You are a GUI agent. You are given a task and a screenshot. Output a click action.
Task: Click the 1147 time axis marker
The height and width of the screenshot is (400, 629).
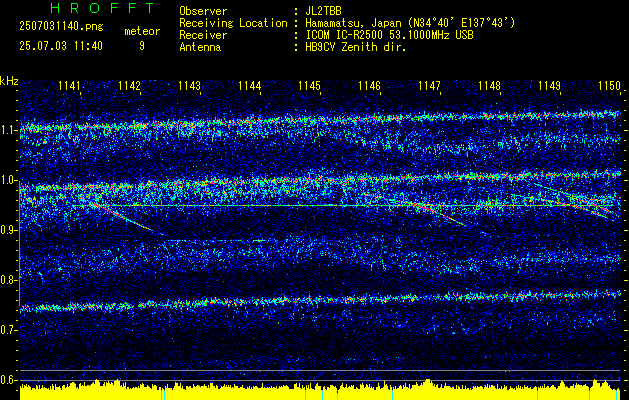coord(429,86)
